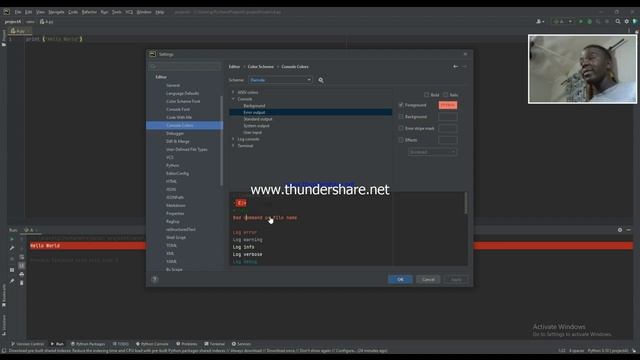Toggle the Bold checkbox
The image size is (640, 360).
pos(427,95)
